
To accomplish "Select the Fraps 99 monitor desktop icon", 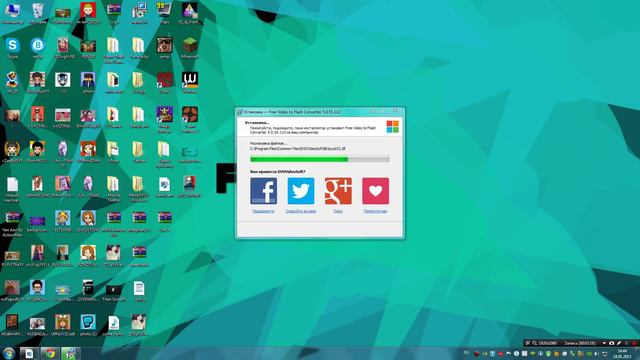I will pos(164,13).
